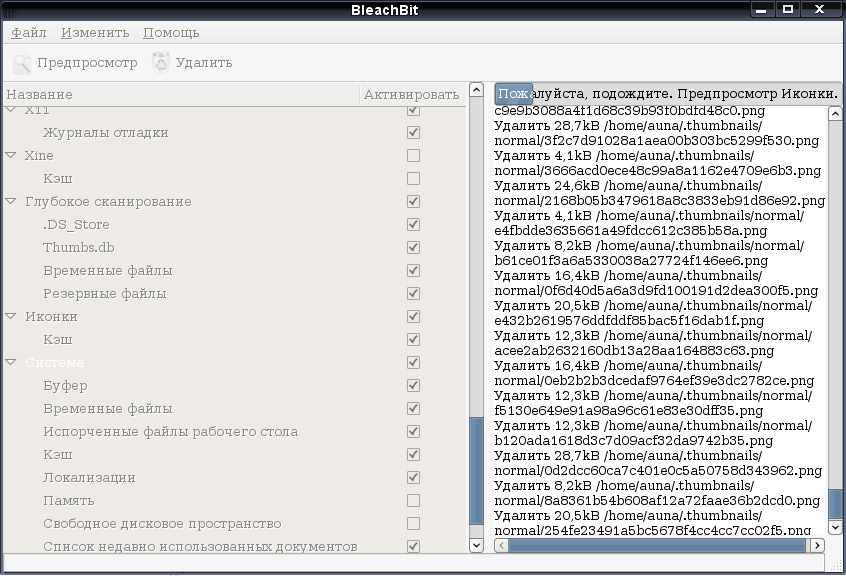Minimize the BleachBit window

(761, 9)
